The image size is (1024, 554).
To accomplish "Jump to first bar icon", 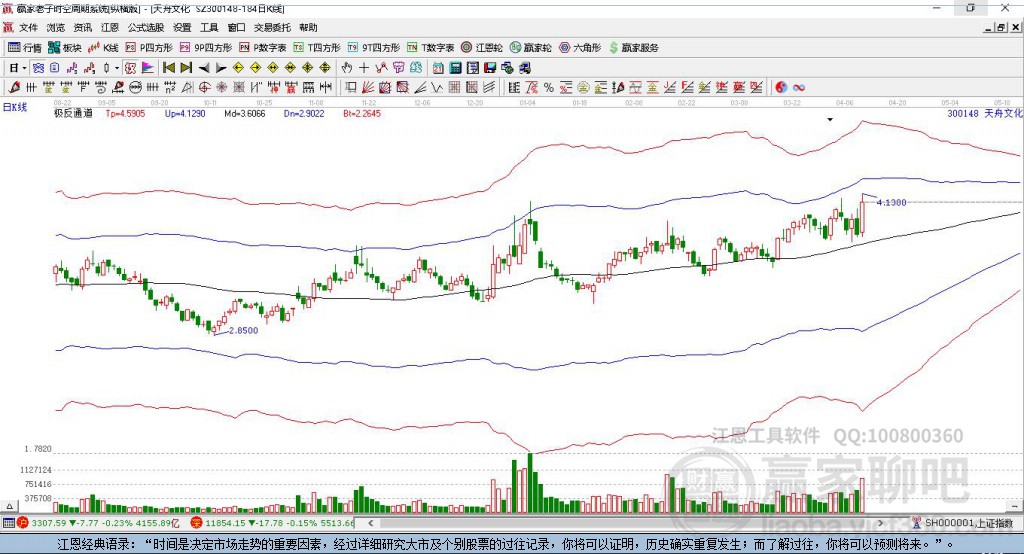I will tap(168, 68).
